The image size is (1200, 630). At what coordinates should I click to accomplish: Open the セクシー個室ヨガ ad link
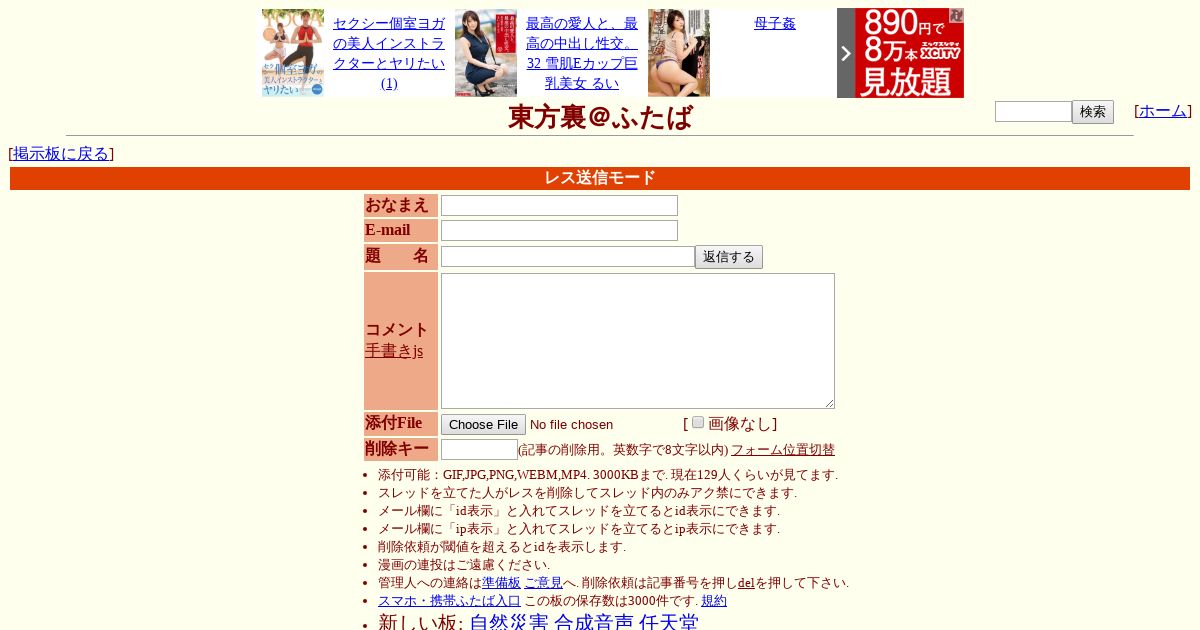click(389, 53)
